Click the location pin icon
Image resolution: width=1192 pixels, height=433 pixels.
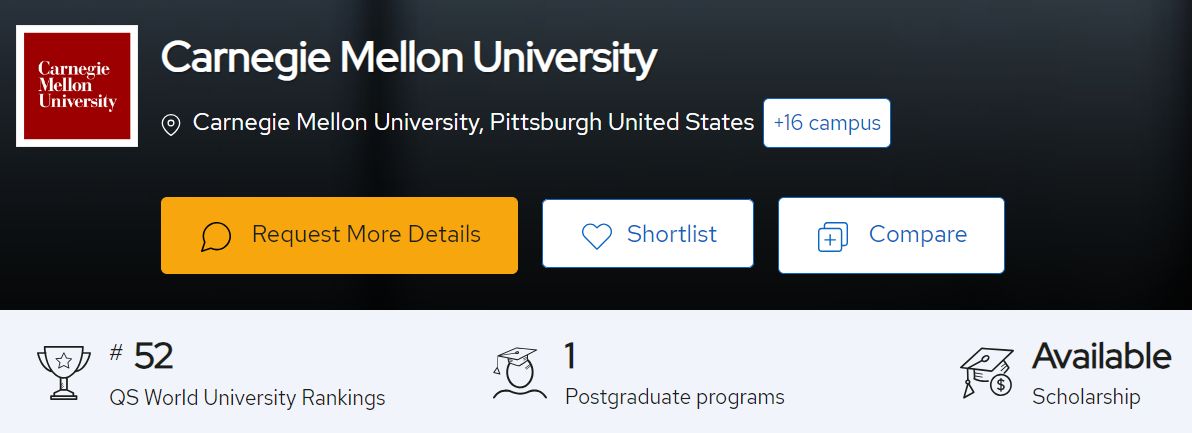172,125
